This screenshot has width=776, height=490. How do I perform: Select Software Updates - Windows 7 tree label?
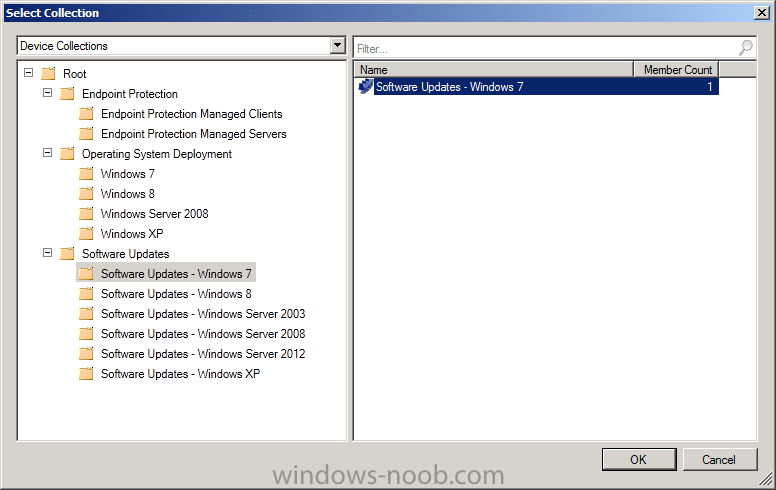(x=176, y=274)
